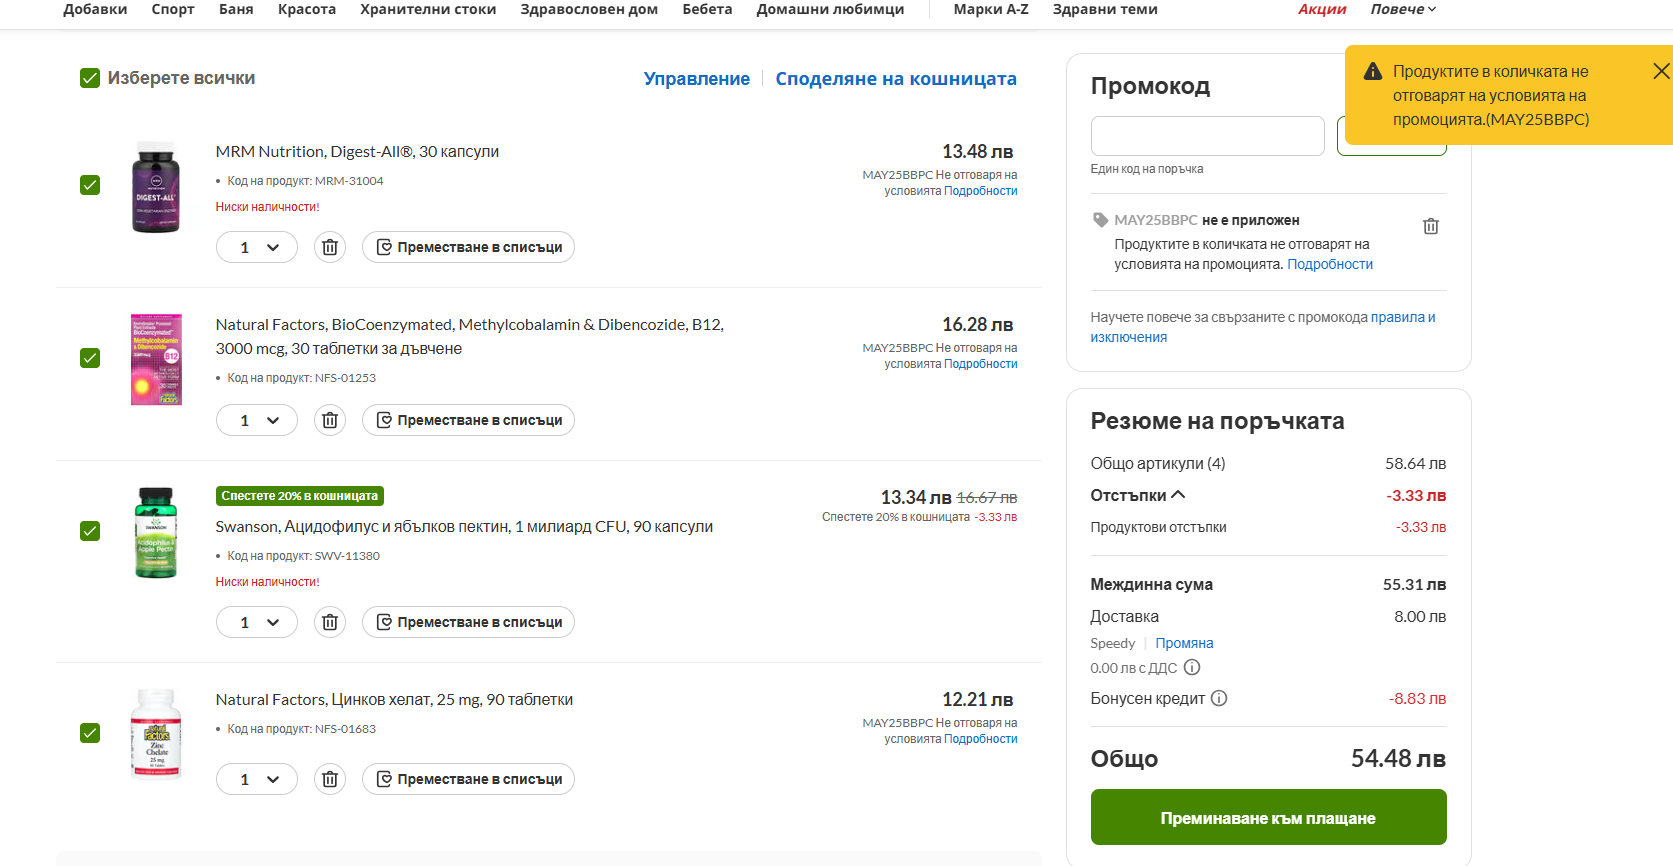This screenshot has height=866, width=1673.
Task: Open the Марки A-Z menu item
Action: click(990, 9)
